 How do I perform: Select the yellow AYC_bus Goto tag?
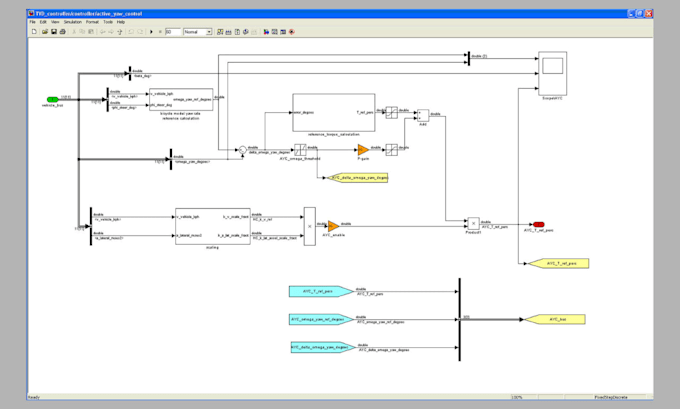point(555,319)
